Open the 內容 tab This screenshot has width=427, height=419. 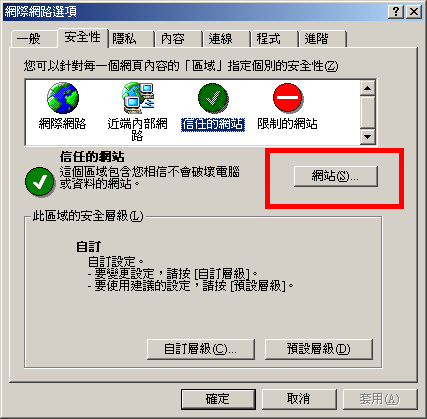tap(172, 39)
